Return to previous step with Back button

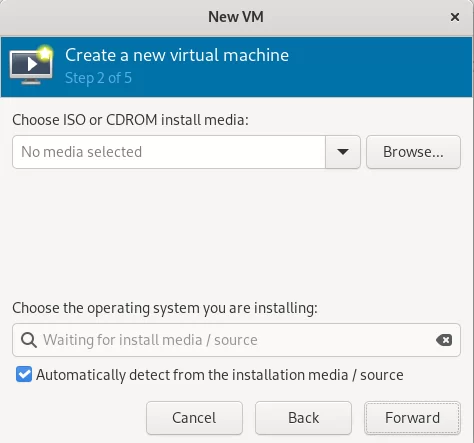tap(303, 418)
